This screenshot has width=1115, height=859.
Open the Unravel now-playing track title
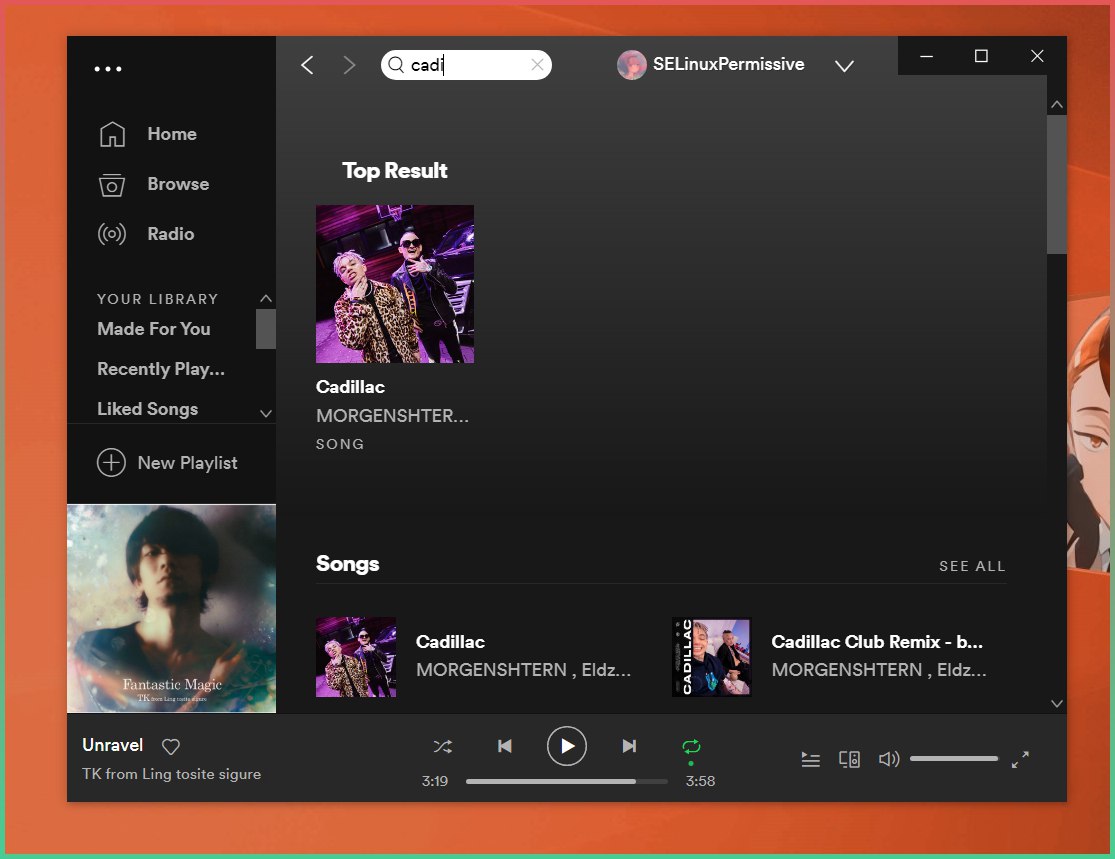click(x=112, y=745)
